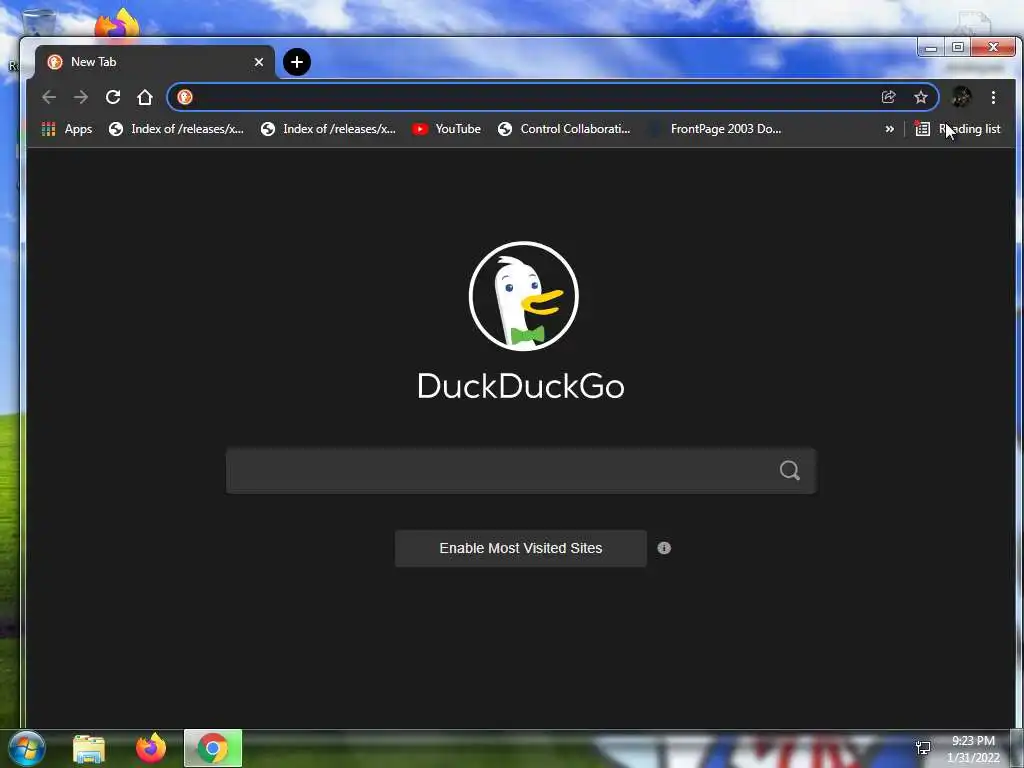Launch Firefox from the taskbar
Image resolution: width=1024 pixels, height=768 pixels.
click(151, 748)
